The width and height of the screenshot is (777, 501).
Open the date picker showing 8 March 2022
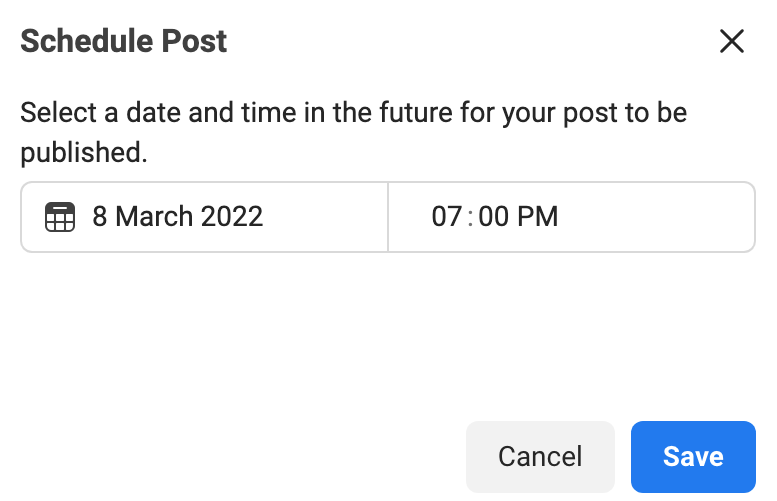tap(177, 217)
